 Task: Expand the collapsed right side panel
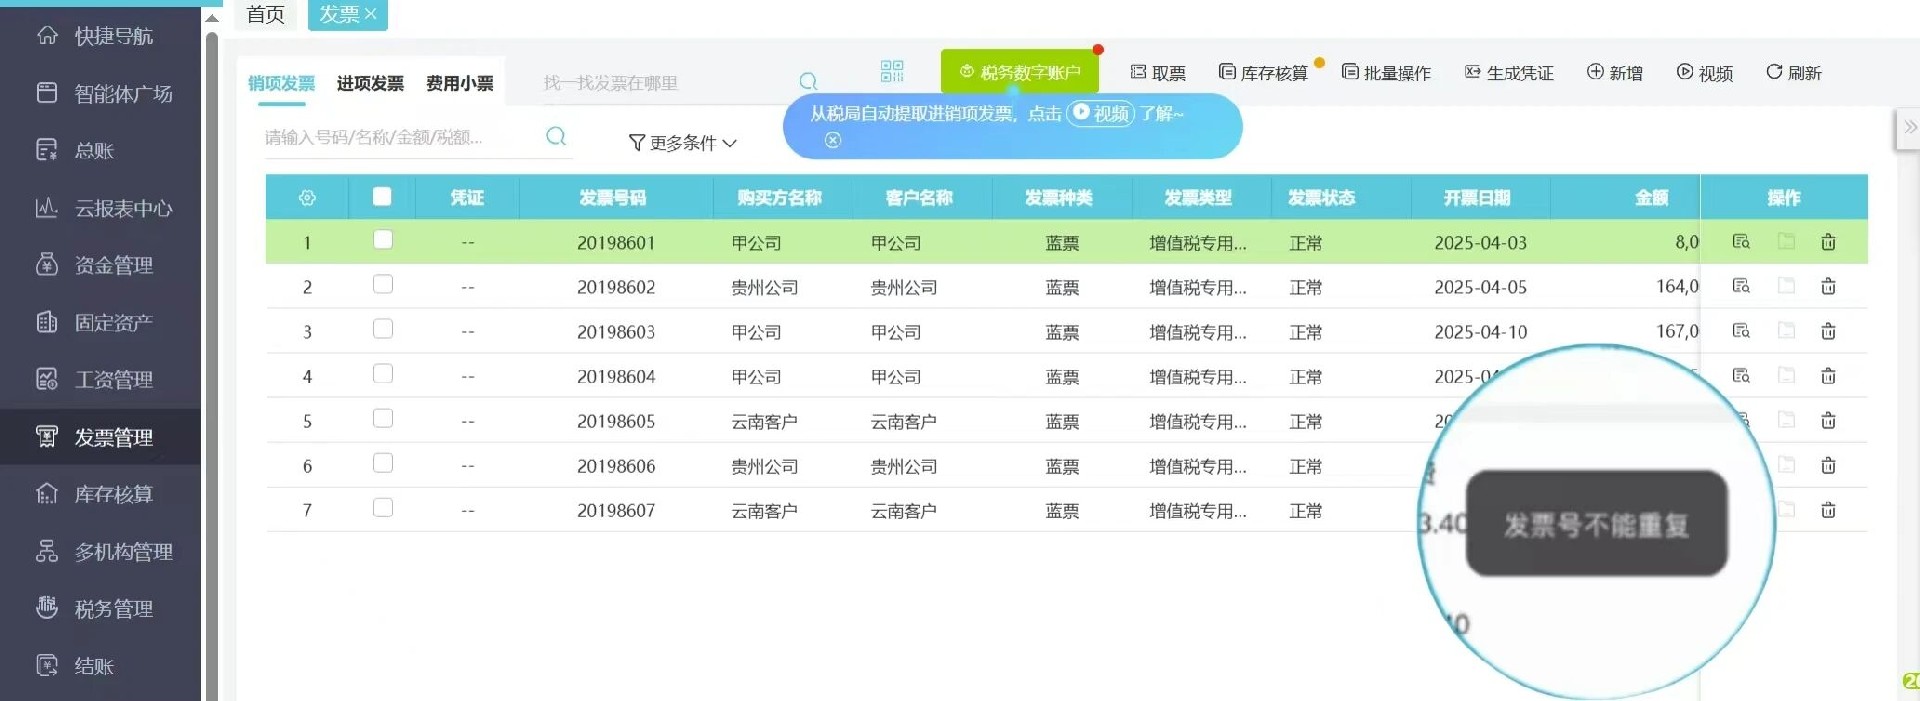pyautogui.click(x=1908, y=128)
